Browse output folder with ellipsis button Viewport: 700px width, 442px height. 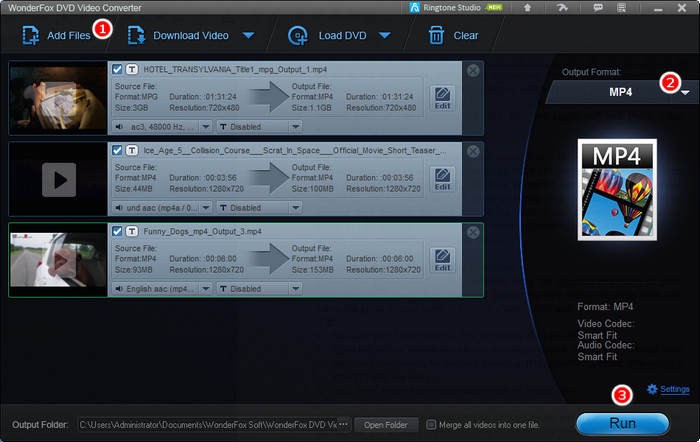pos(343,424)
